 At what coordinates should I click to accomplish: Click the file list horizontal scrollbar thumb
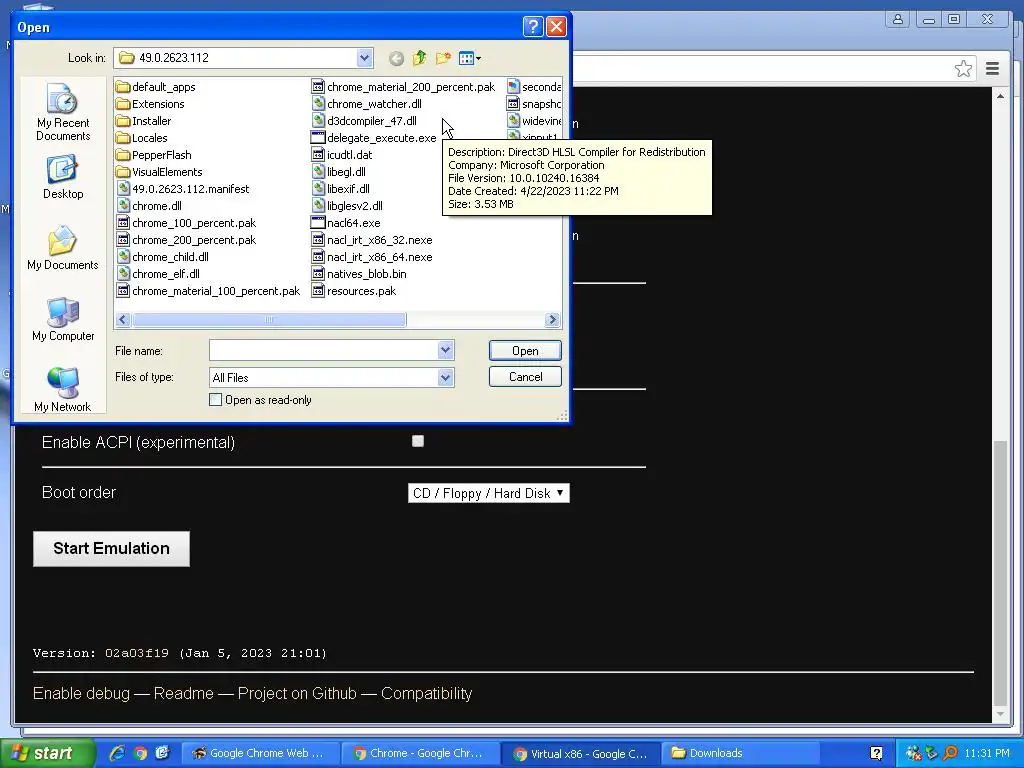(268, 319)
